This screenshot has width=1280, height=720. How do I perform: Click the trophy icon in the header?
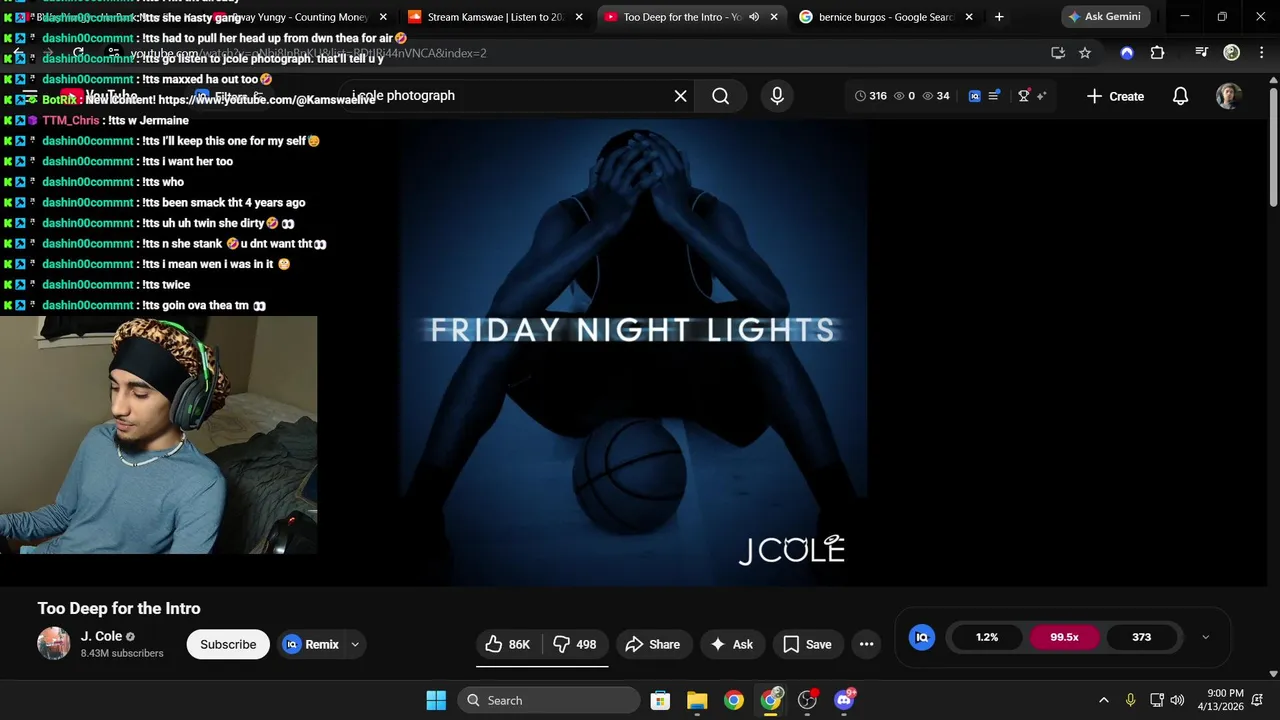[x=1023, y=96]
